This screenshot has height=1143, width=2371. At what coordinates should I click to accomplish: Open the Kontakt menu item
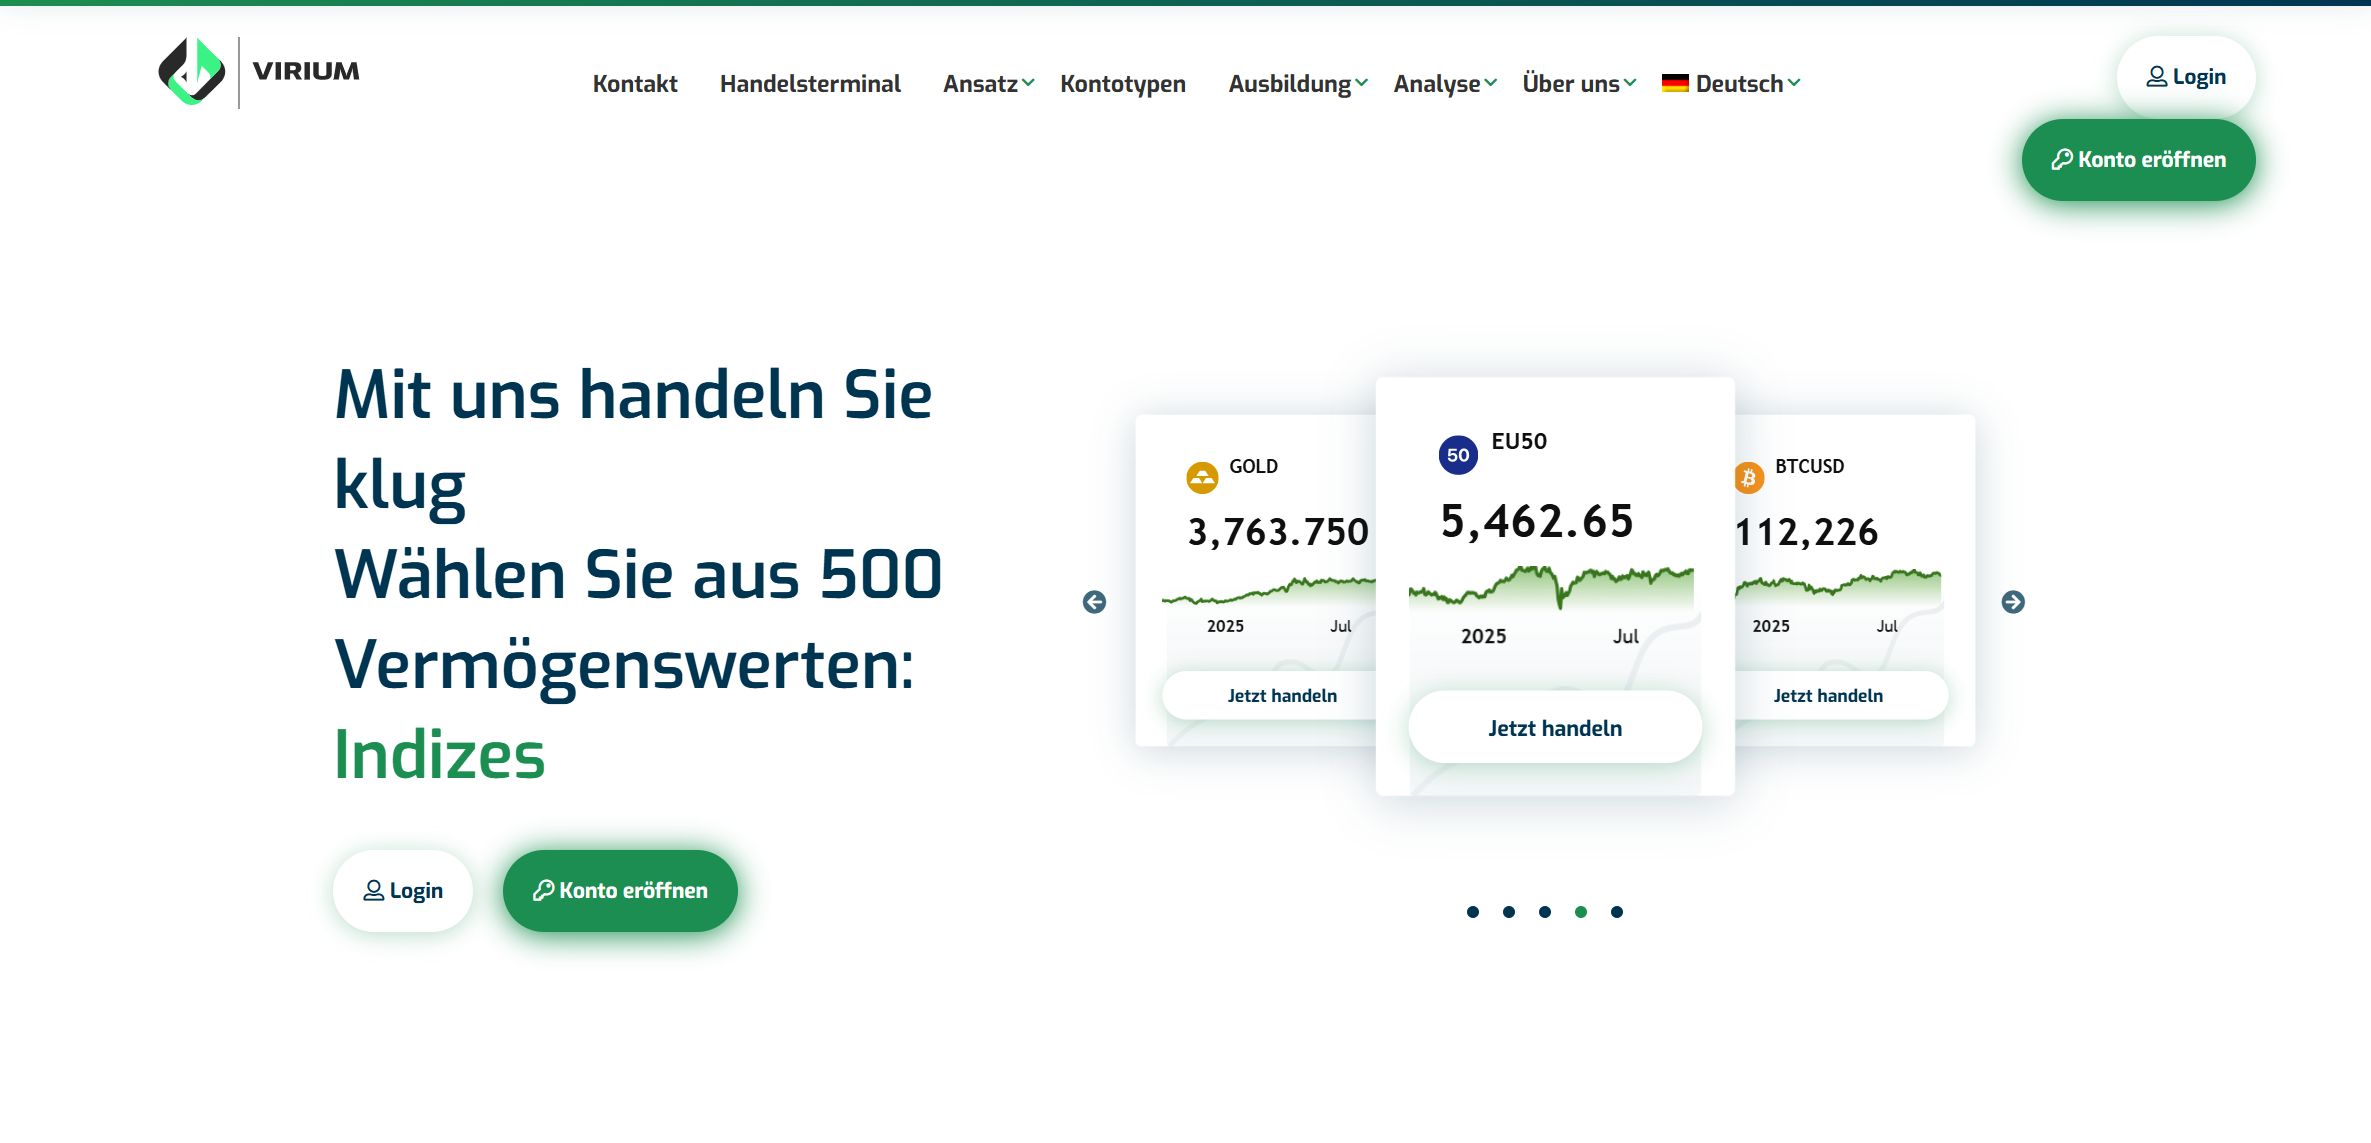635,84
